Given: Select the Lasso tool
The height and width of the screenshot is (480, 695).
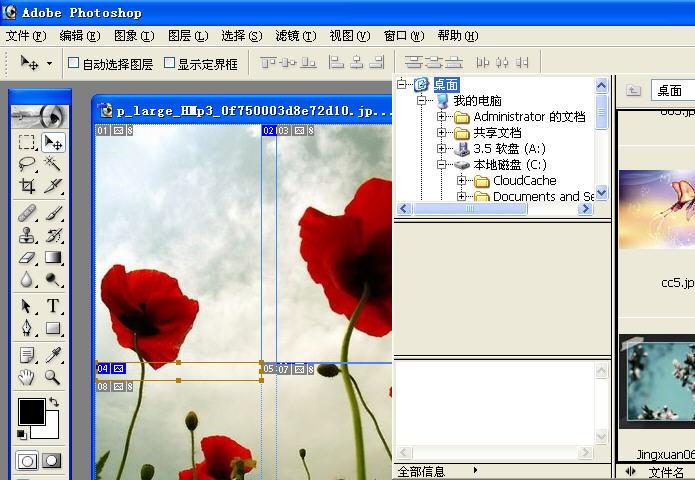Looking at the screenshot, I should pyautogui.click(x=27, y=164).
